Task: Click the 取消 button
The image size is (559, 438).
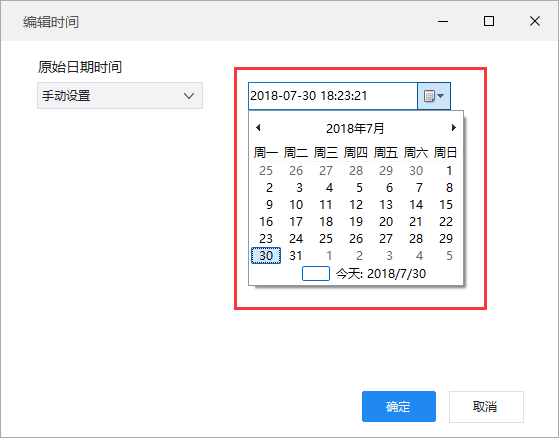Action: (x=486, y=406)
